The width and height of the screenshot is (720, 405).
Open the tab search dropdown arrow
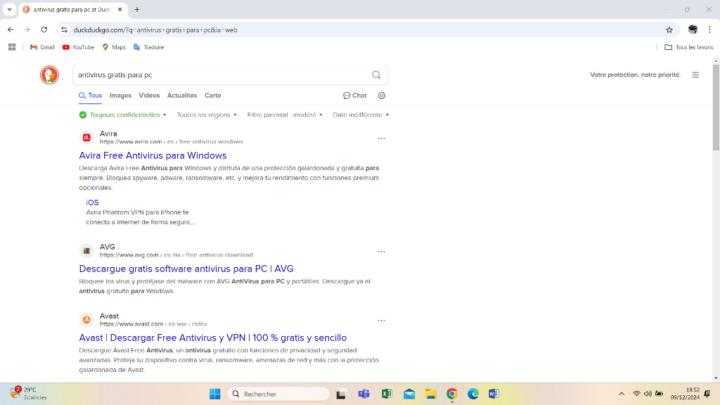click(9, 9)
